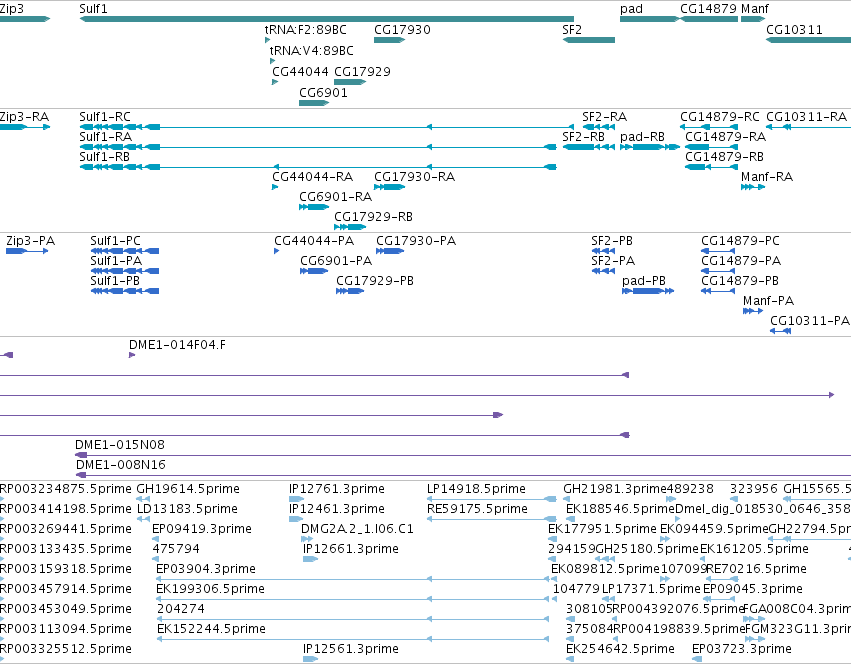The width and height of the screenshot is (851, 664).
Task: Select the LP14918.5prime EST label
Action: pos(477,489)
